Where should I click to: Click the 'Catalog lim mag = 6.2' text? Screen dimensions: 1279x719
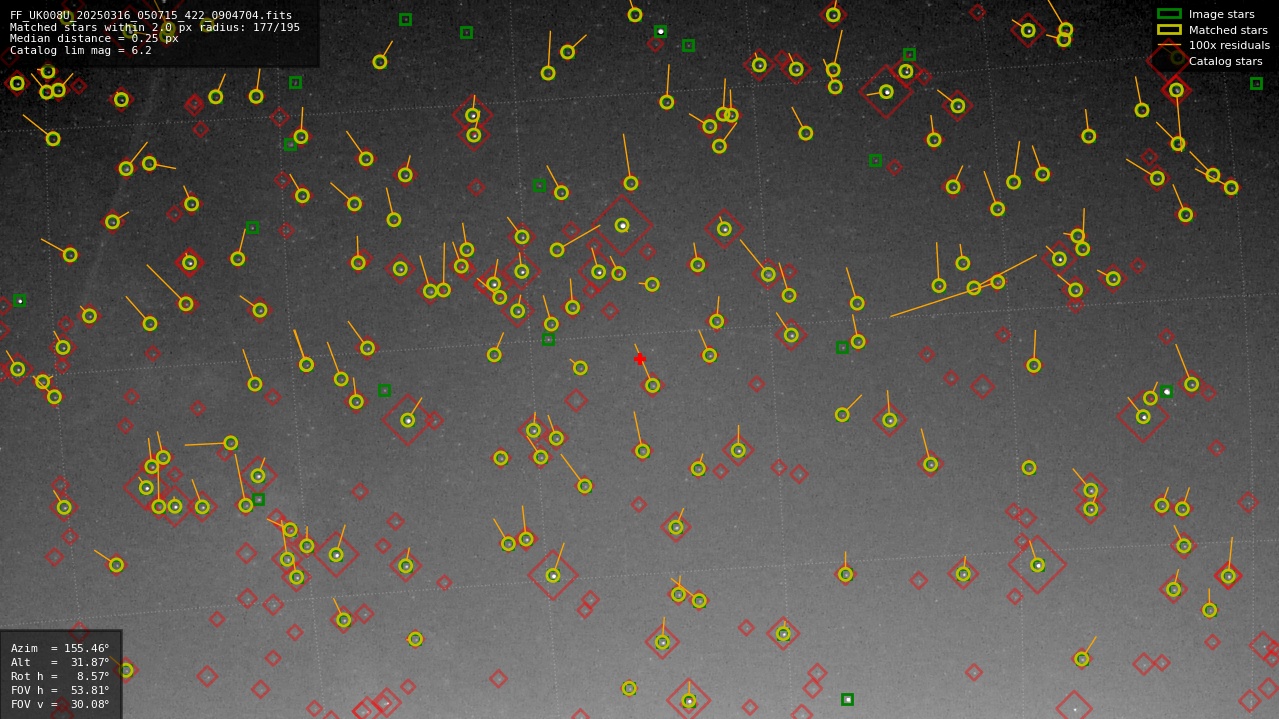tap(81, 51)
